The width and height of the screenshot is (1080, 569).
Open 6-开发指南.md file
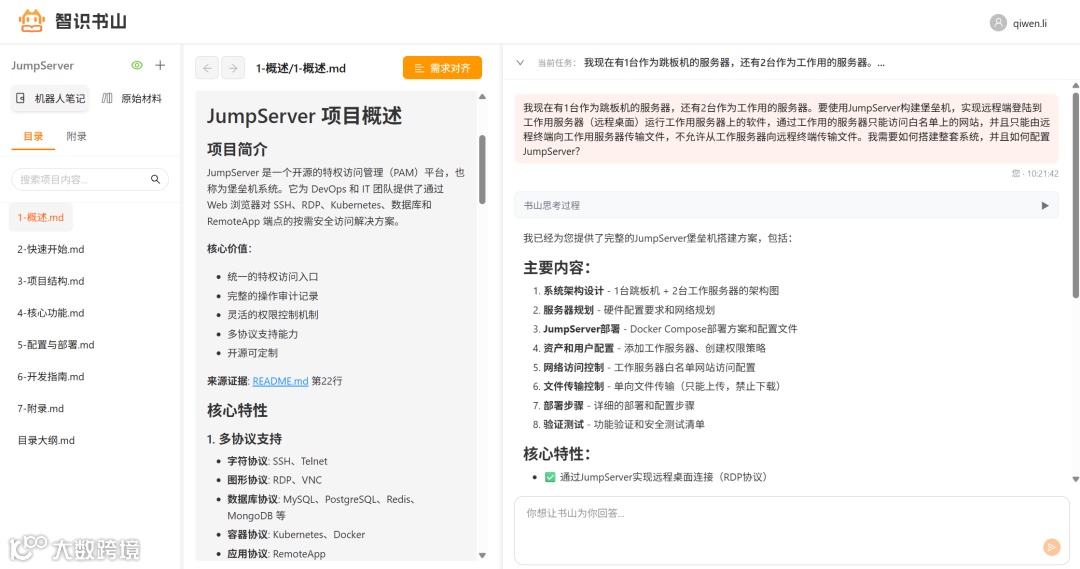click(x=51, y=376)
